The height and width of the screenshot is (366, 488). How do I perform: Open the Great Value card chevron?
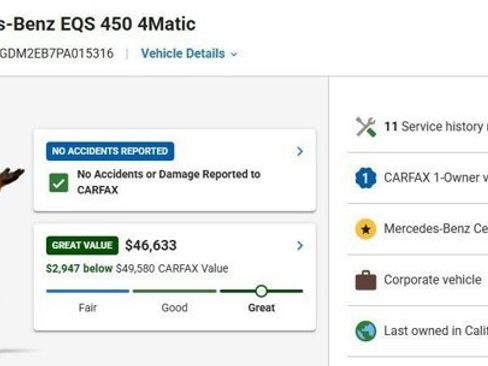point(300,246)
